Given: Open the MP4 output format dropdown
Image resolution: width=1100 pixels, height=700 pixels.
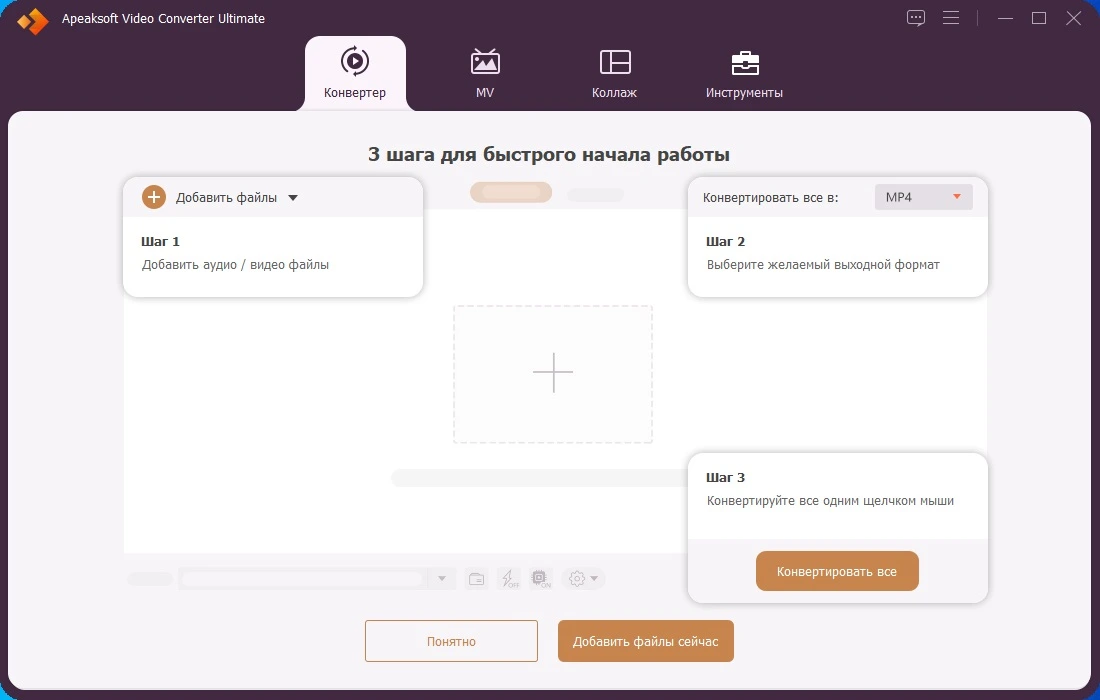Looking at the screenshot, I should (x=923, y=197).
